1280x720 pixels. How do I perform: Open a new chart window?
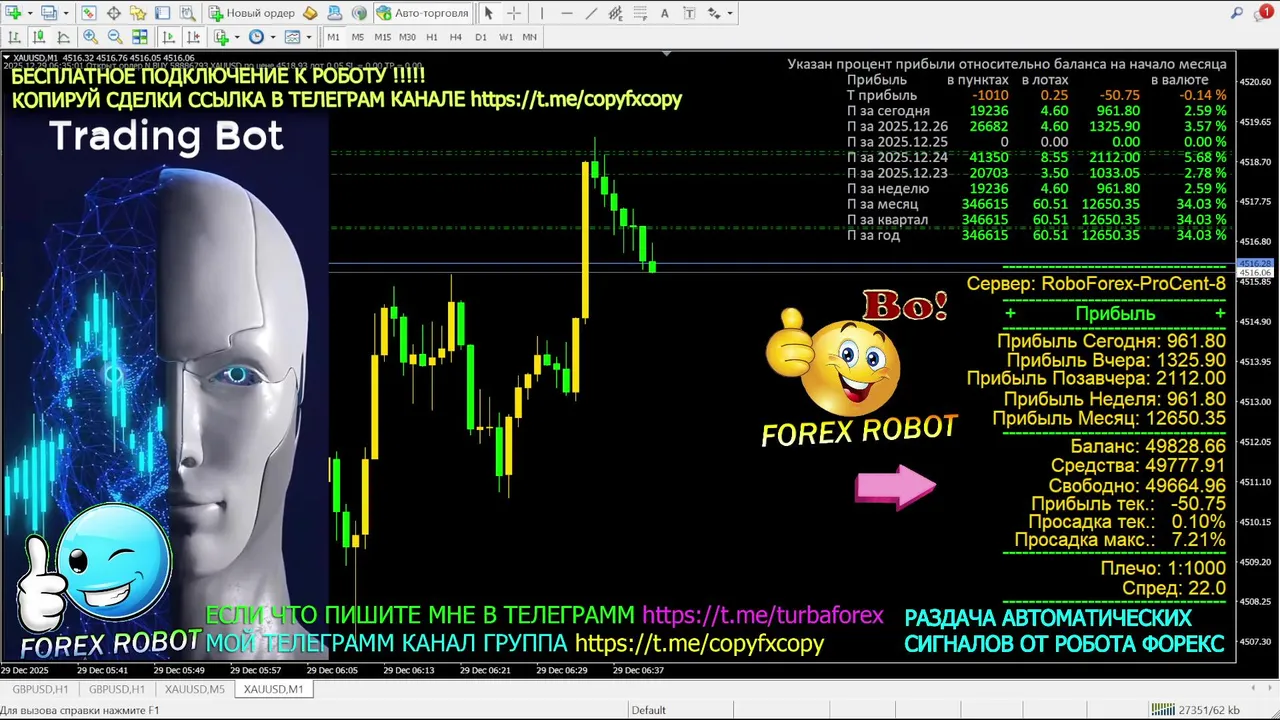click(x=14, y=13)
